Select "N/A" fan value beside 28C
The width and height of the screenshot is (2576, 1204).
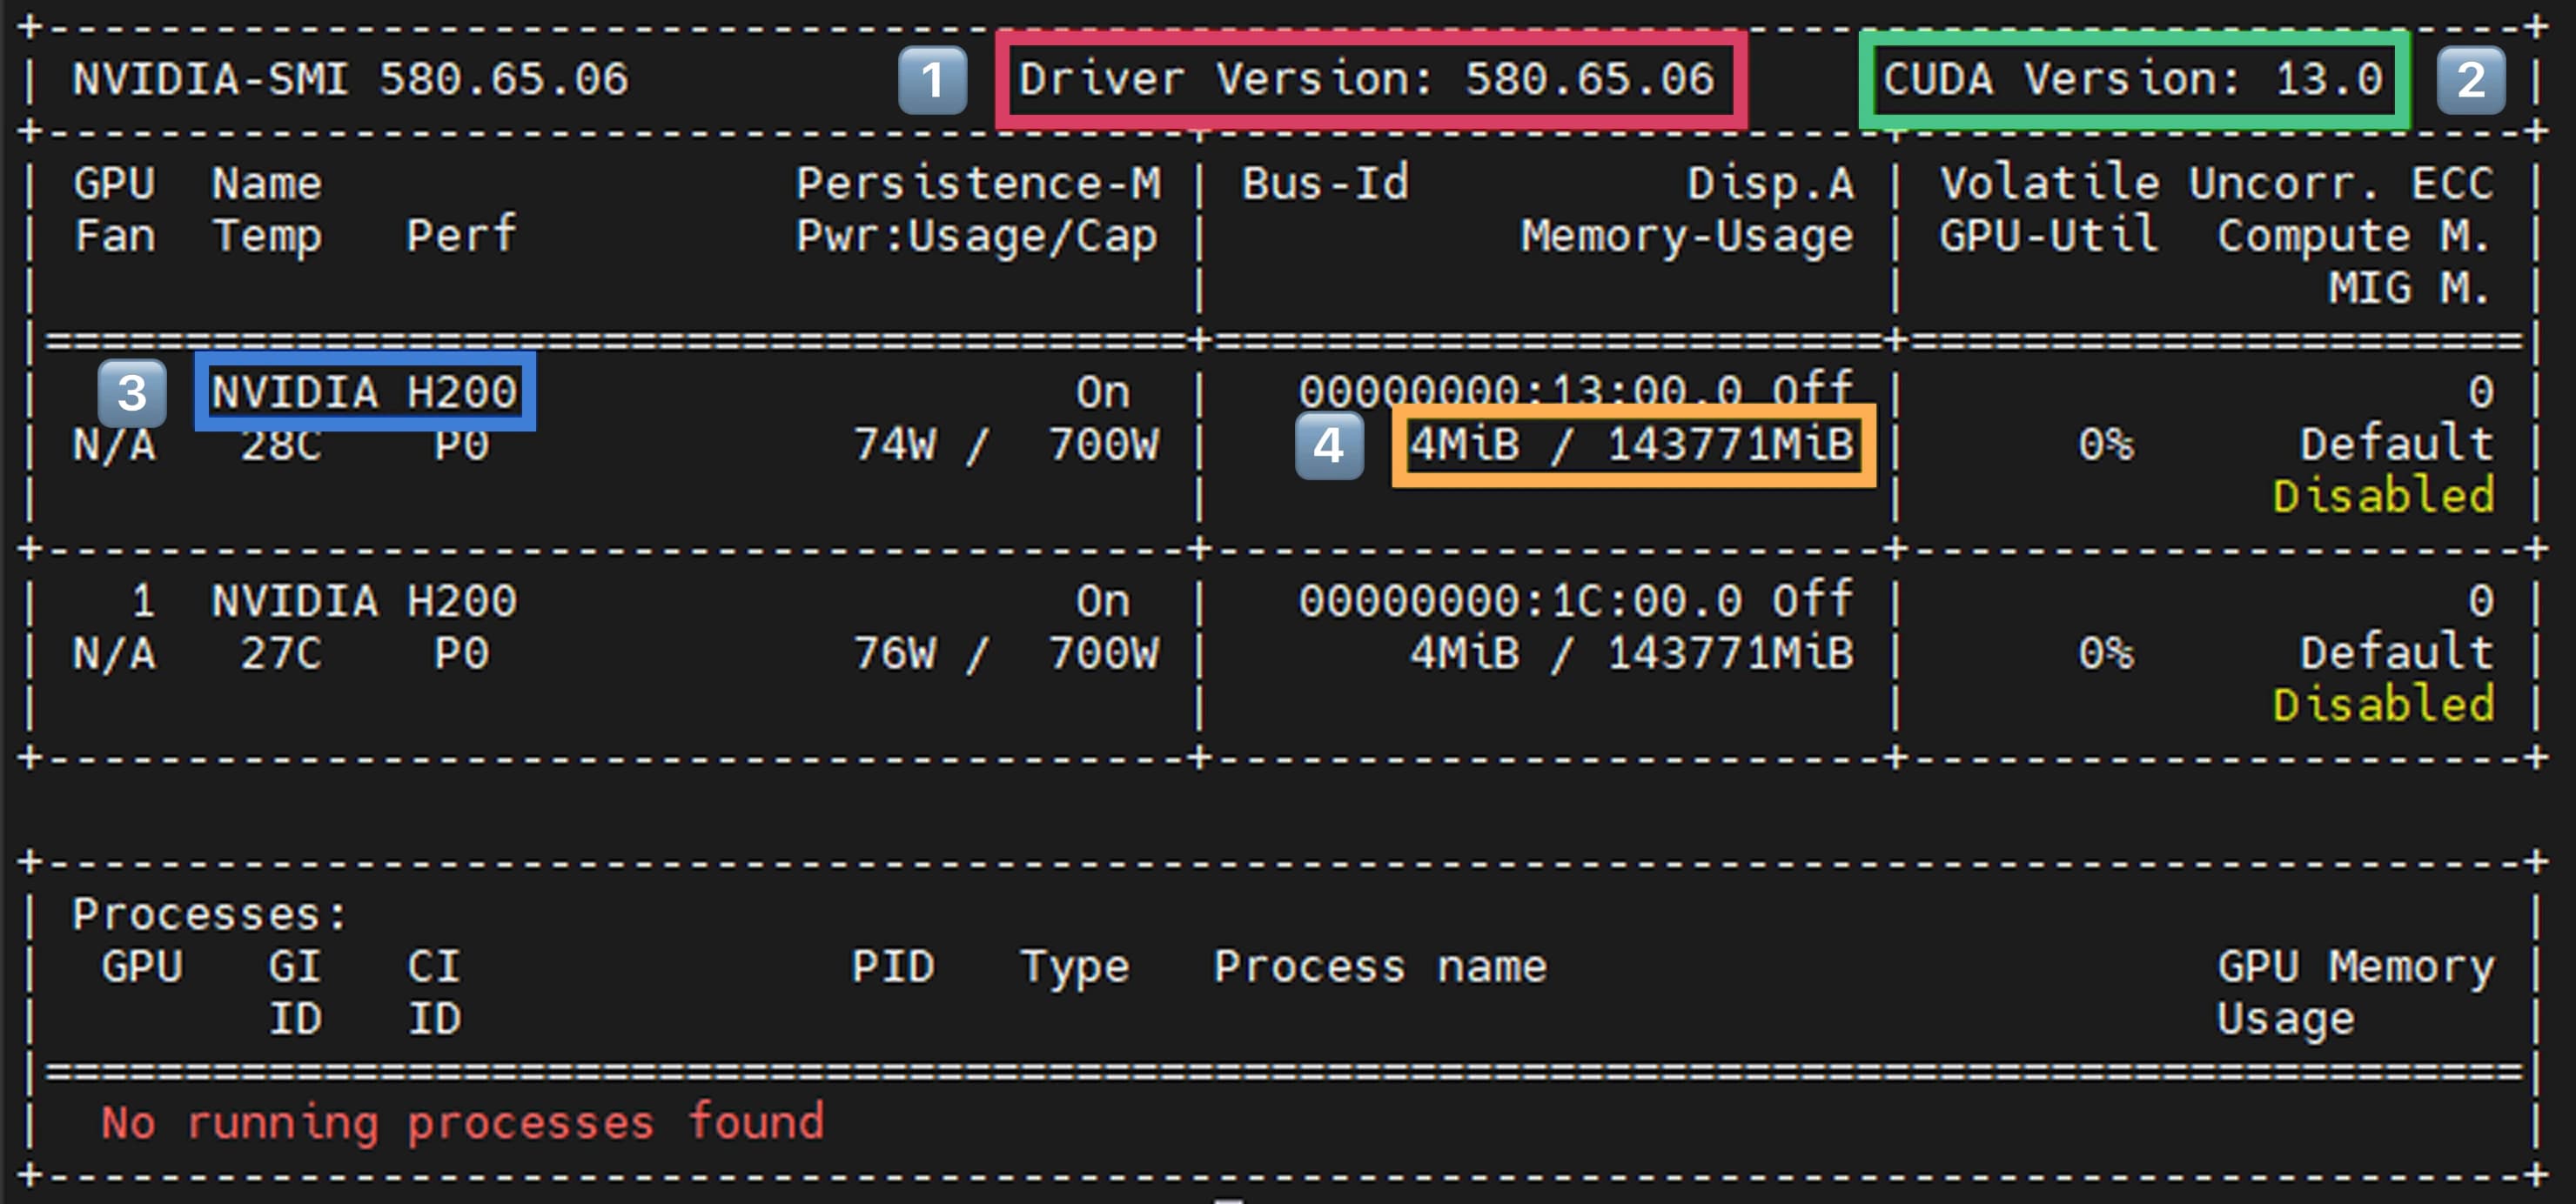[115, 445]
